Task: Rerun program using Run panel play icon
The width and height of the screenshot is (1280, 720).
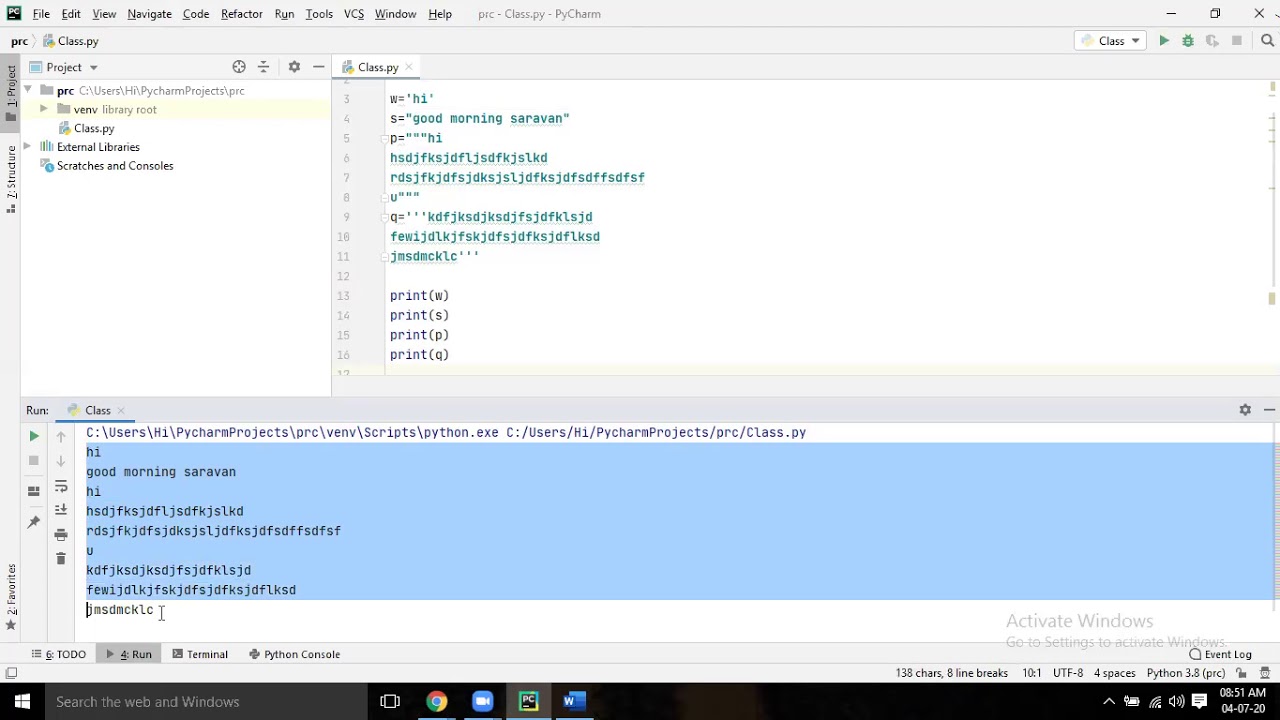Action: 34,436
